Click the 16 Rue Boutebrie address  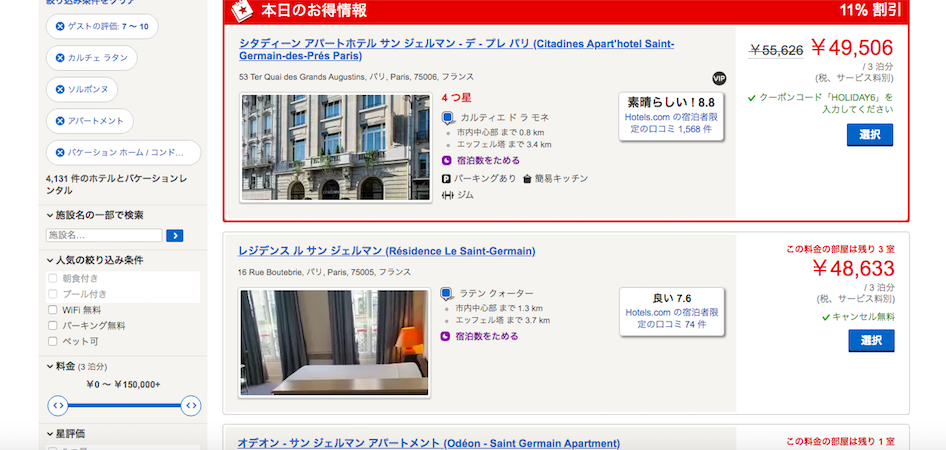pyautogui.click(x=325, y=273)
